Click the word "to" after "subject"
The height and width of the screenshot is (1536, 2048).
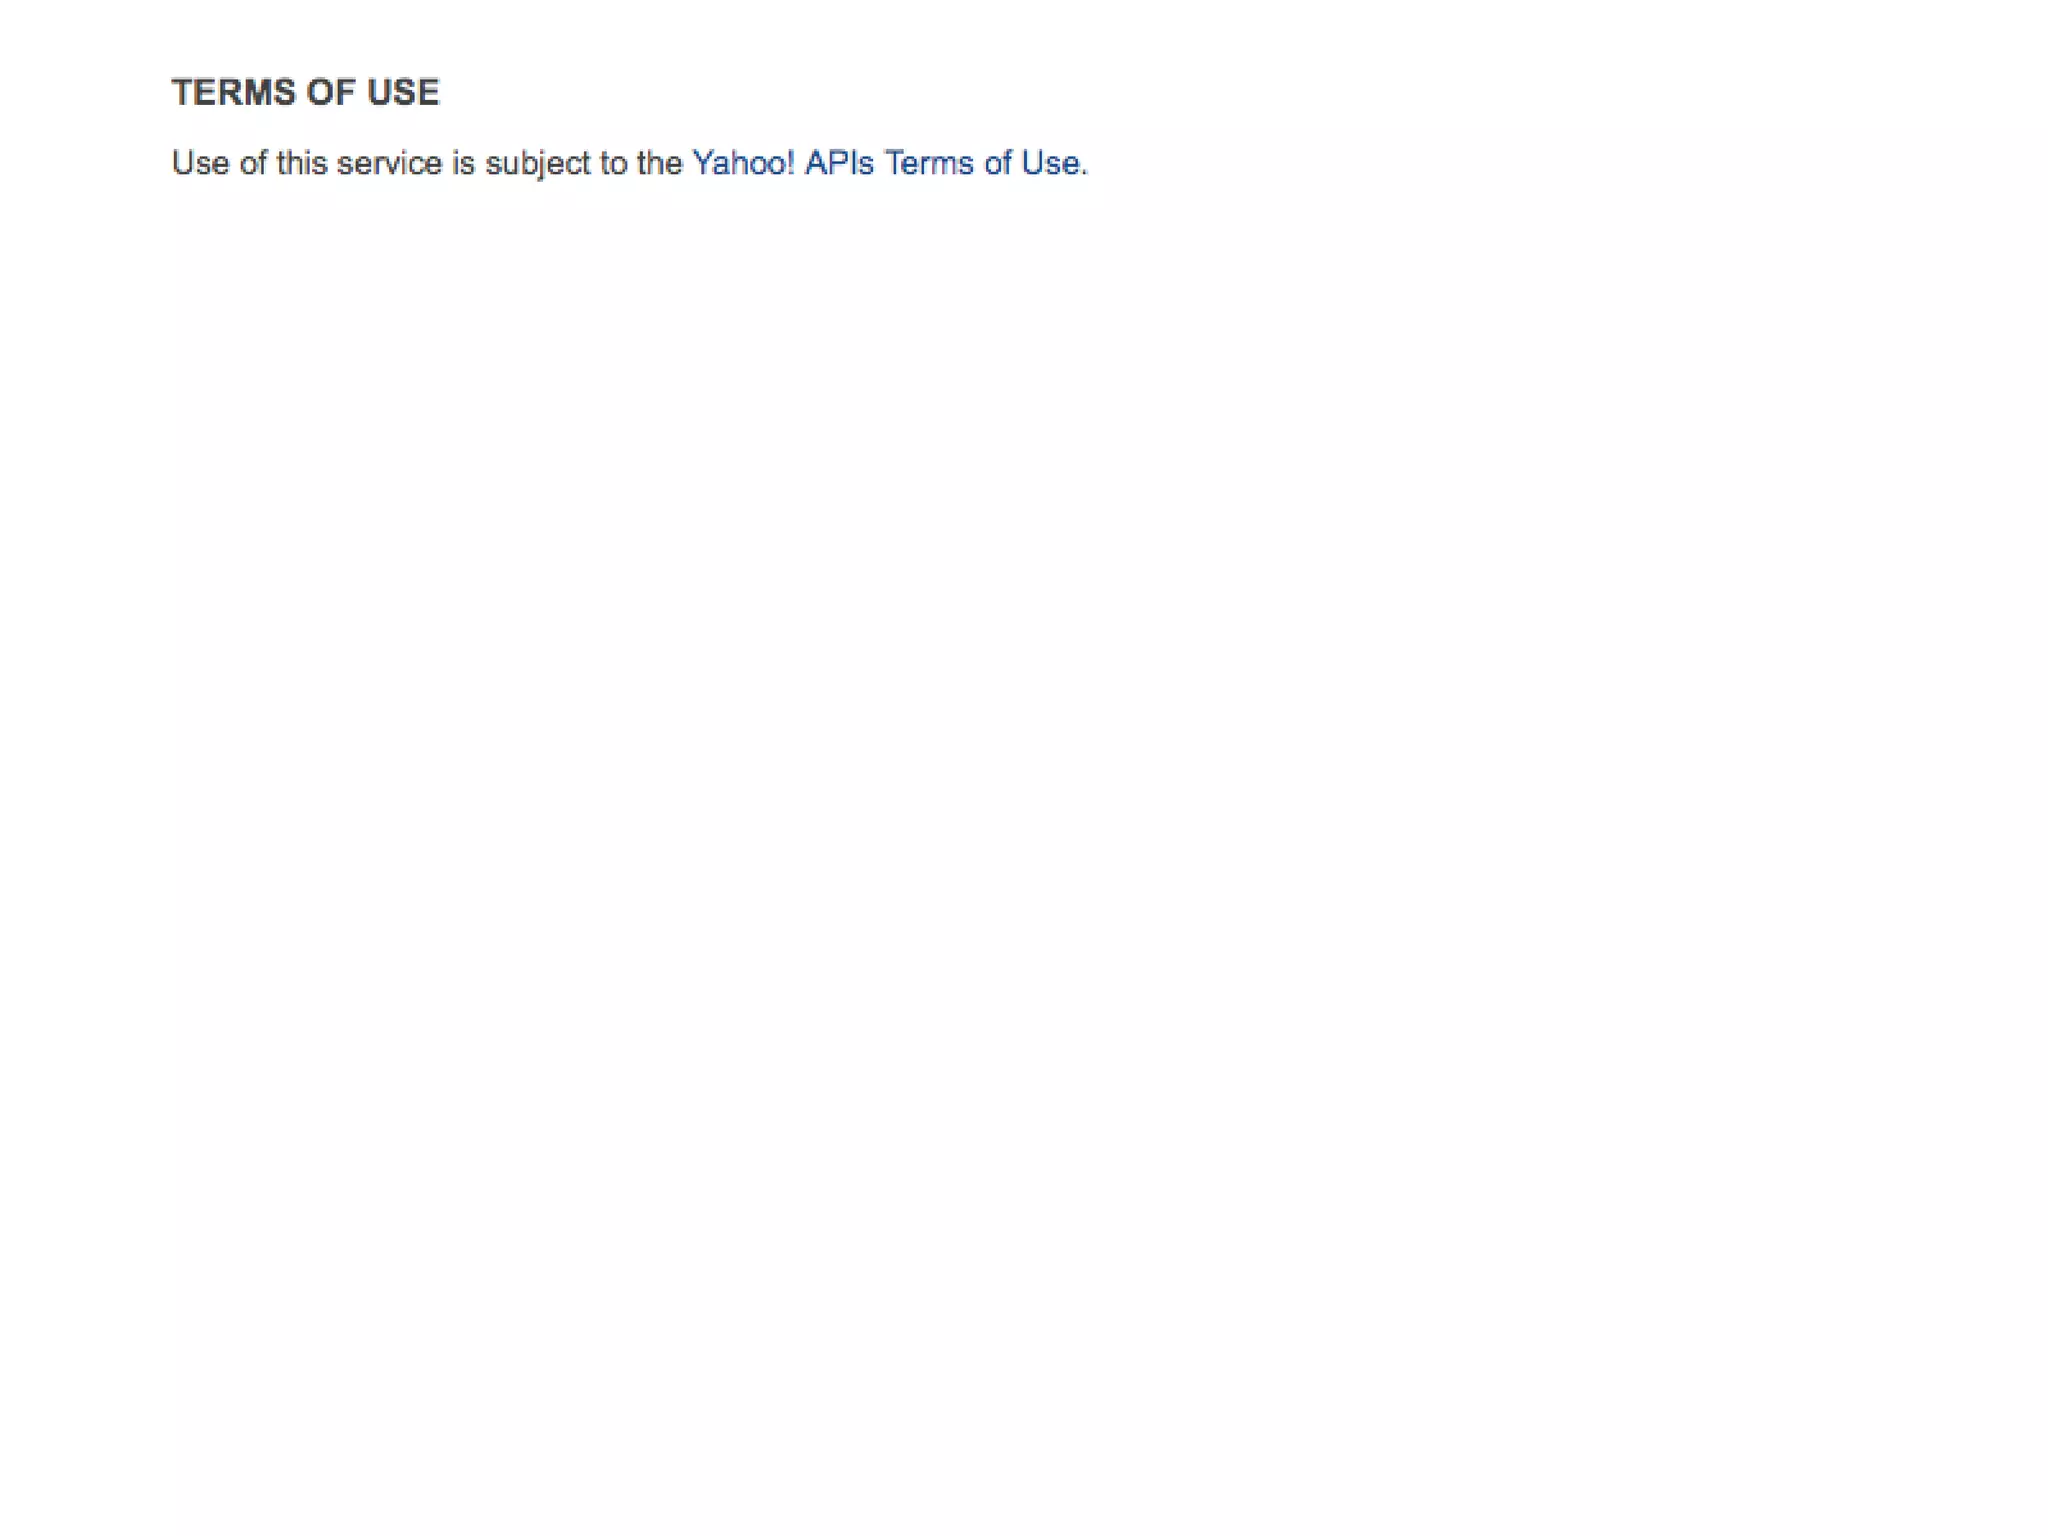tap(613, 163)
